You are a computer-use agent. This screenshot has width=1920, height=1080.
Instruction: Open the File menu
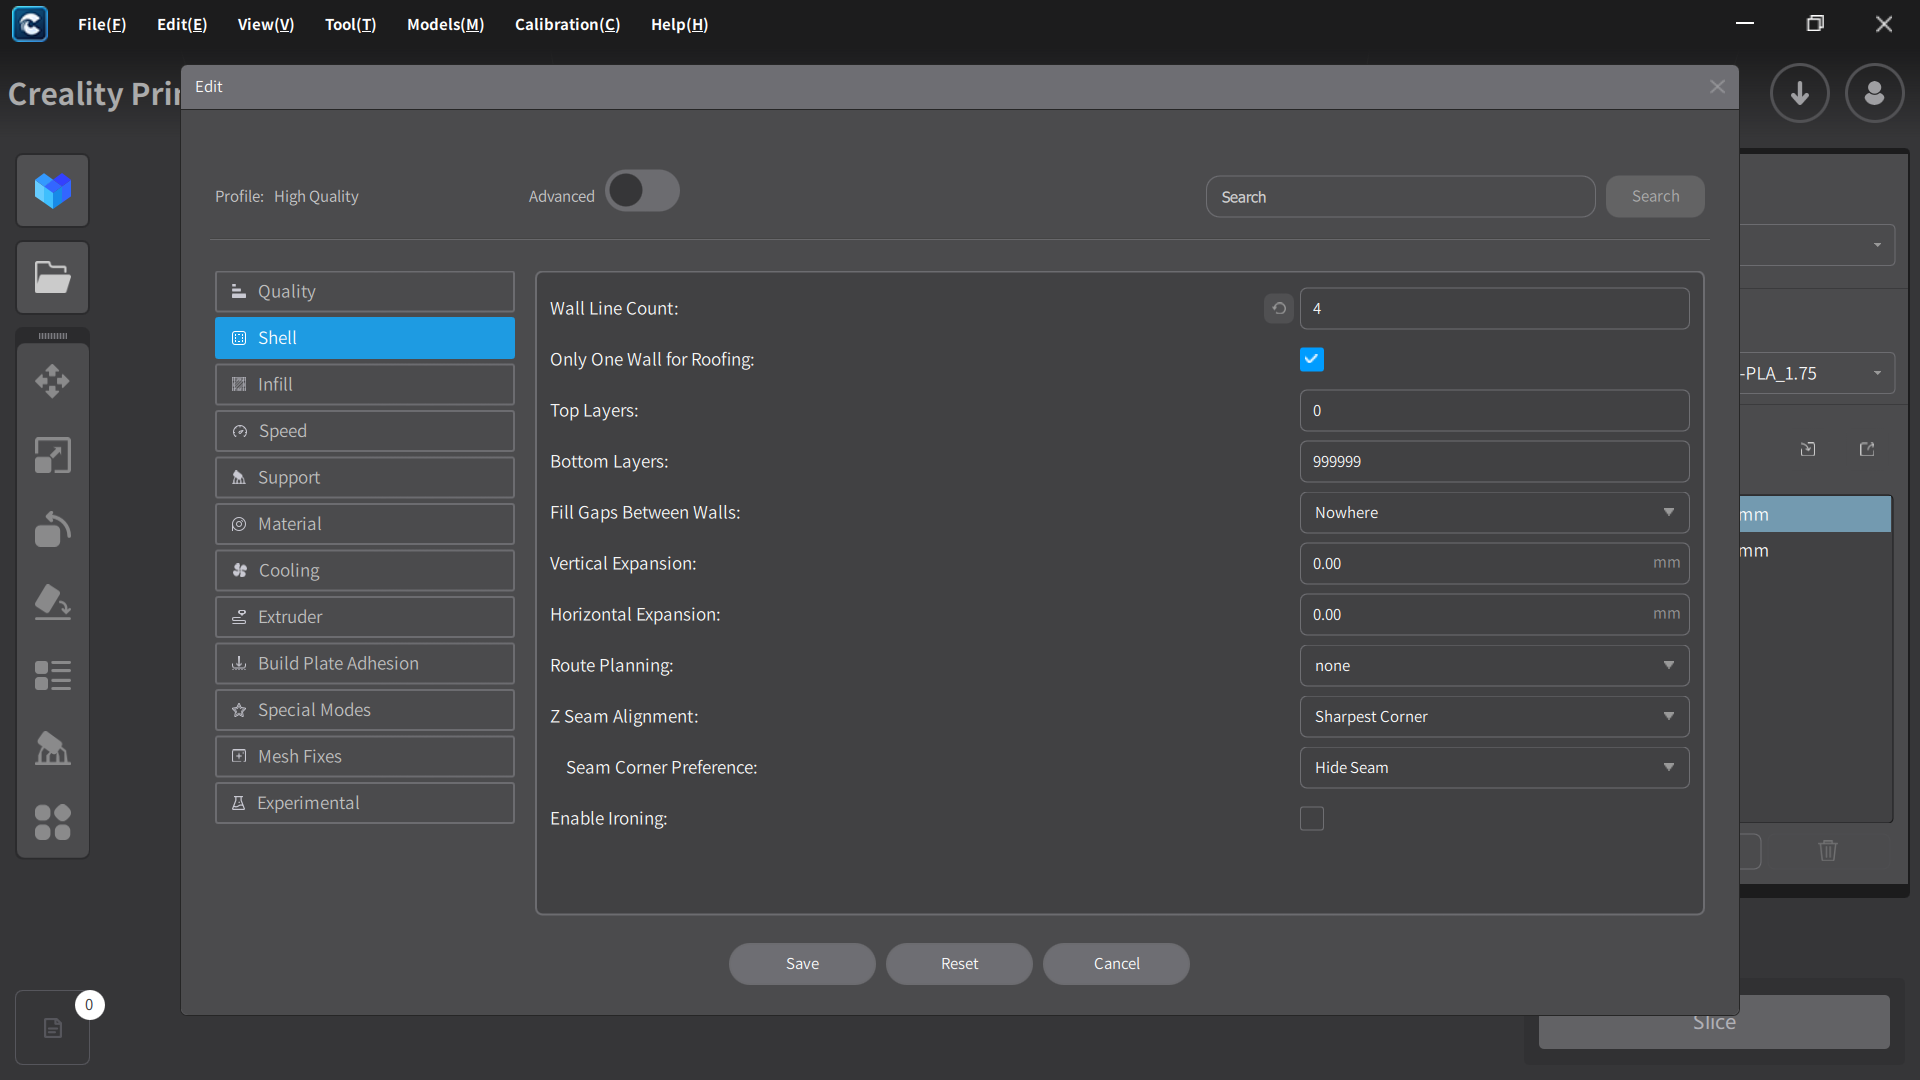point(102,24)
